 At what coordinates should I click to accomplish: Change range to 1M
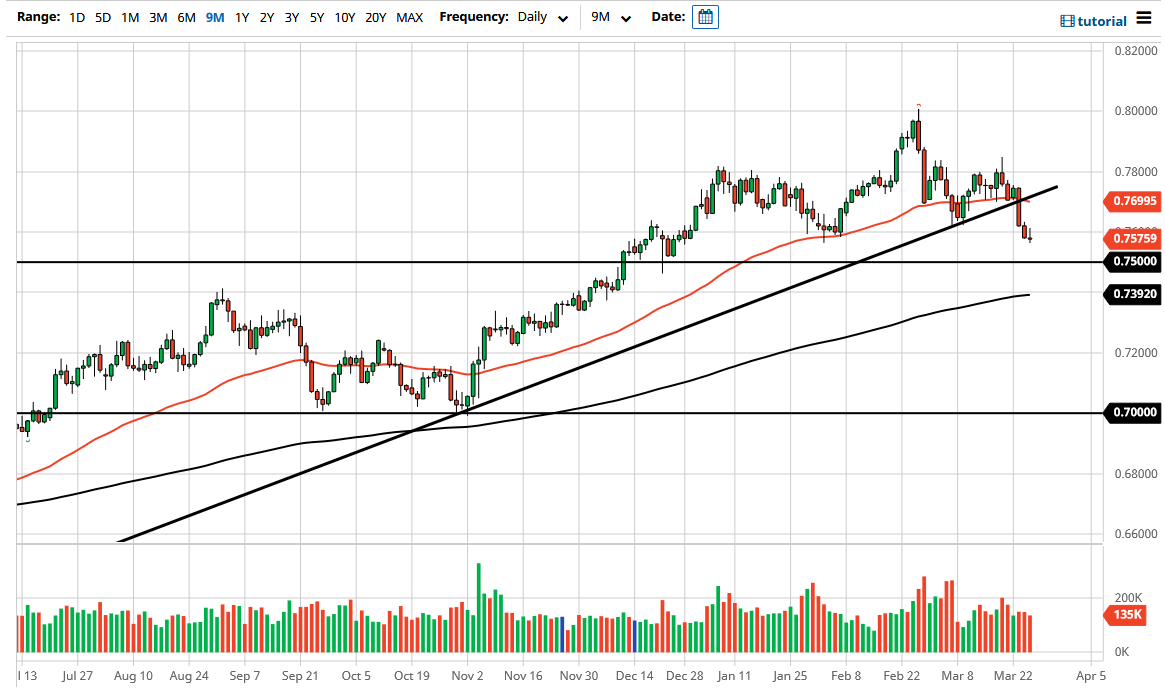(129, 17)
